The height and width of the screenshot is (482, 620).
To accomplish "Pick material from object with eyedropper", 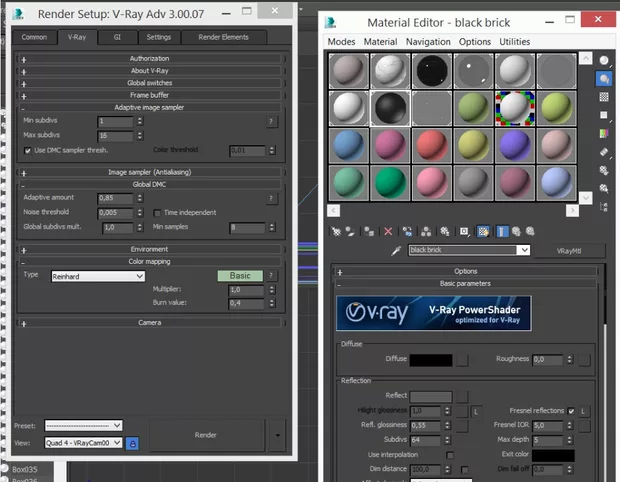I will point(397,250).
